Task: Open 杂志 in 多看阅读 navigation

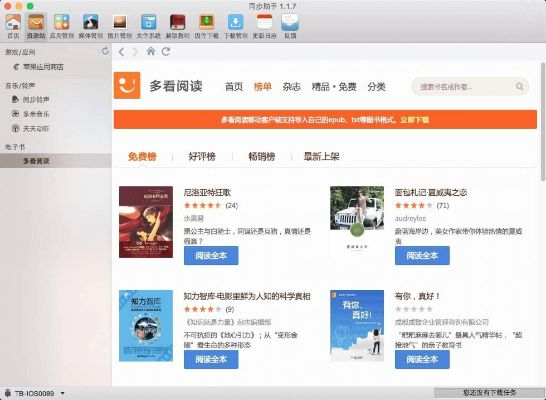Action: pos(291,87)
